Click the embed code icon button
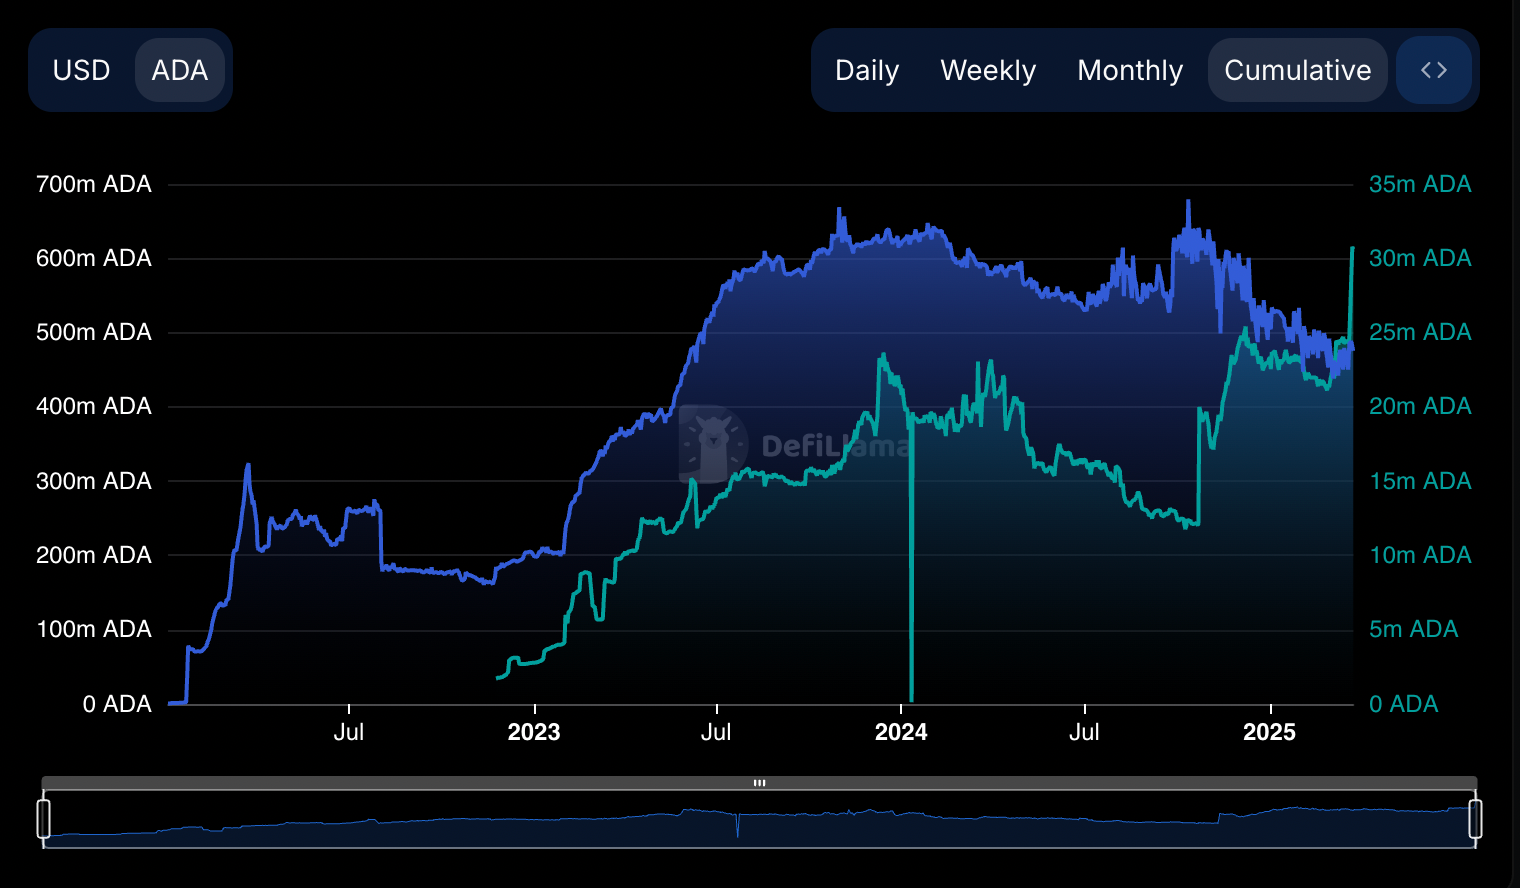The height and width of the screenshot is (888, 1520). (x=1433, y=70)
